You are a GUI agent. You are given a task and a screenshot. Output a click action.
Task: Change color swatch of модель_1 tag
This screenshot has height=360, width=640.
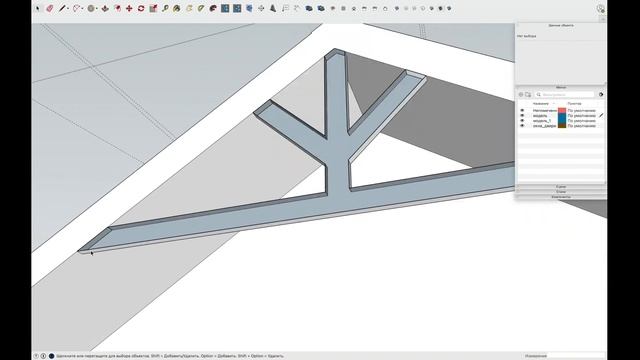point(562,121)
